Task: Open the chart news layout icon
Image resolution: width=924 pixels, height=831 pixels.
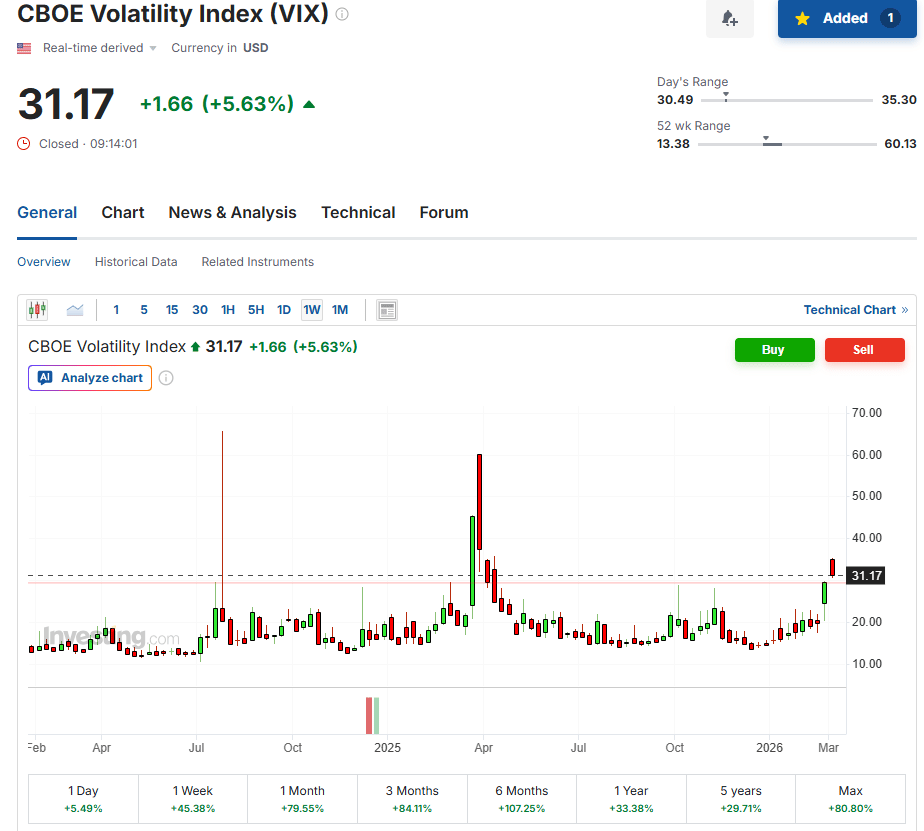Action: (x=387, y=310)
